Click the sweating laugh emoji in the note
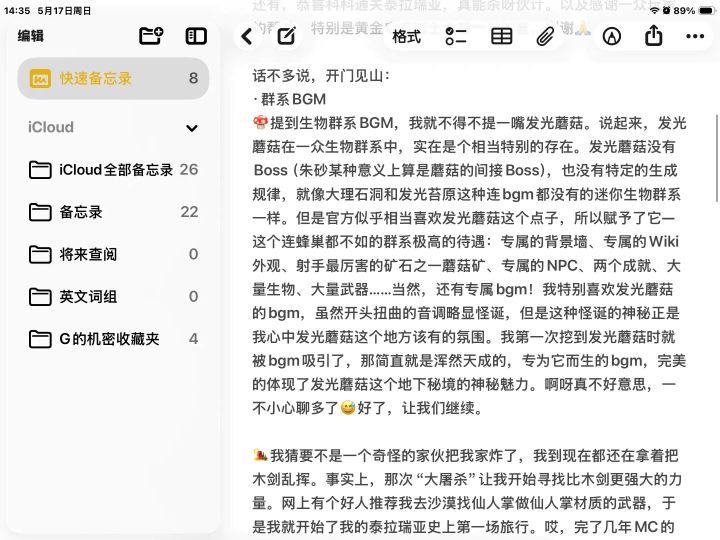The image size is (720, 540). coord(348,407)
